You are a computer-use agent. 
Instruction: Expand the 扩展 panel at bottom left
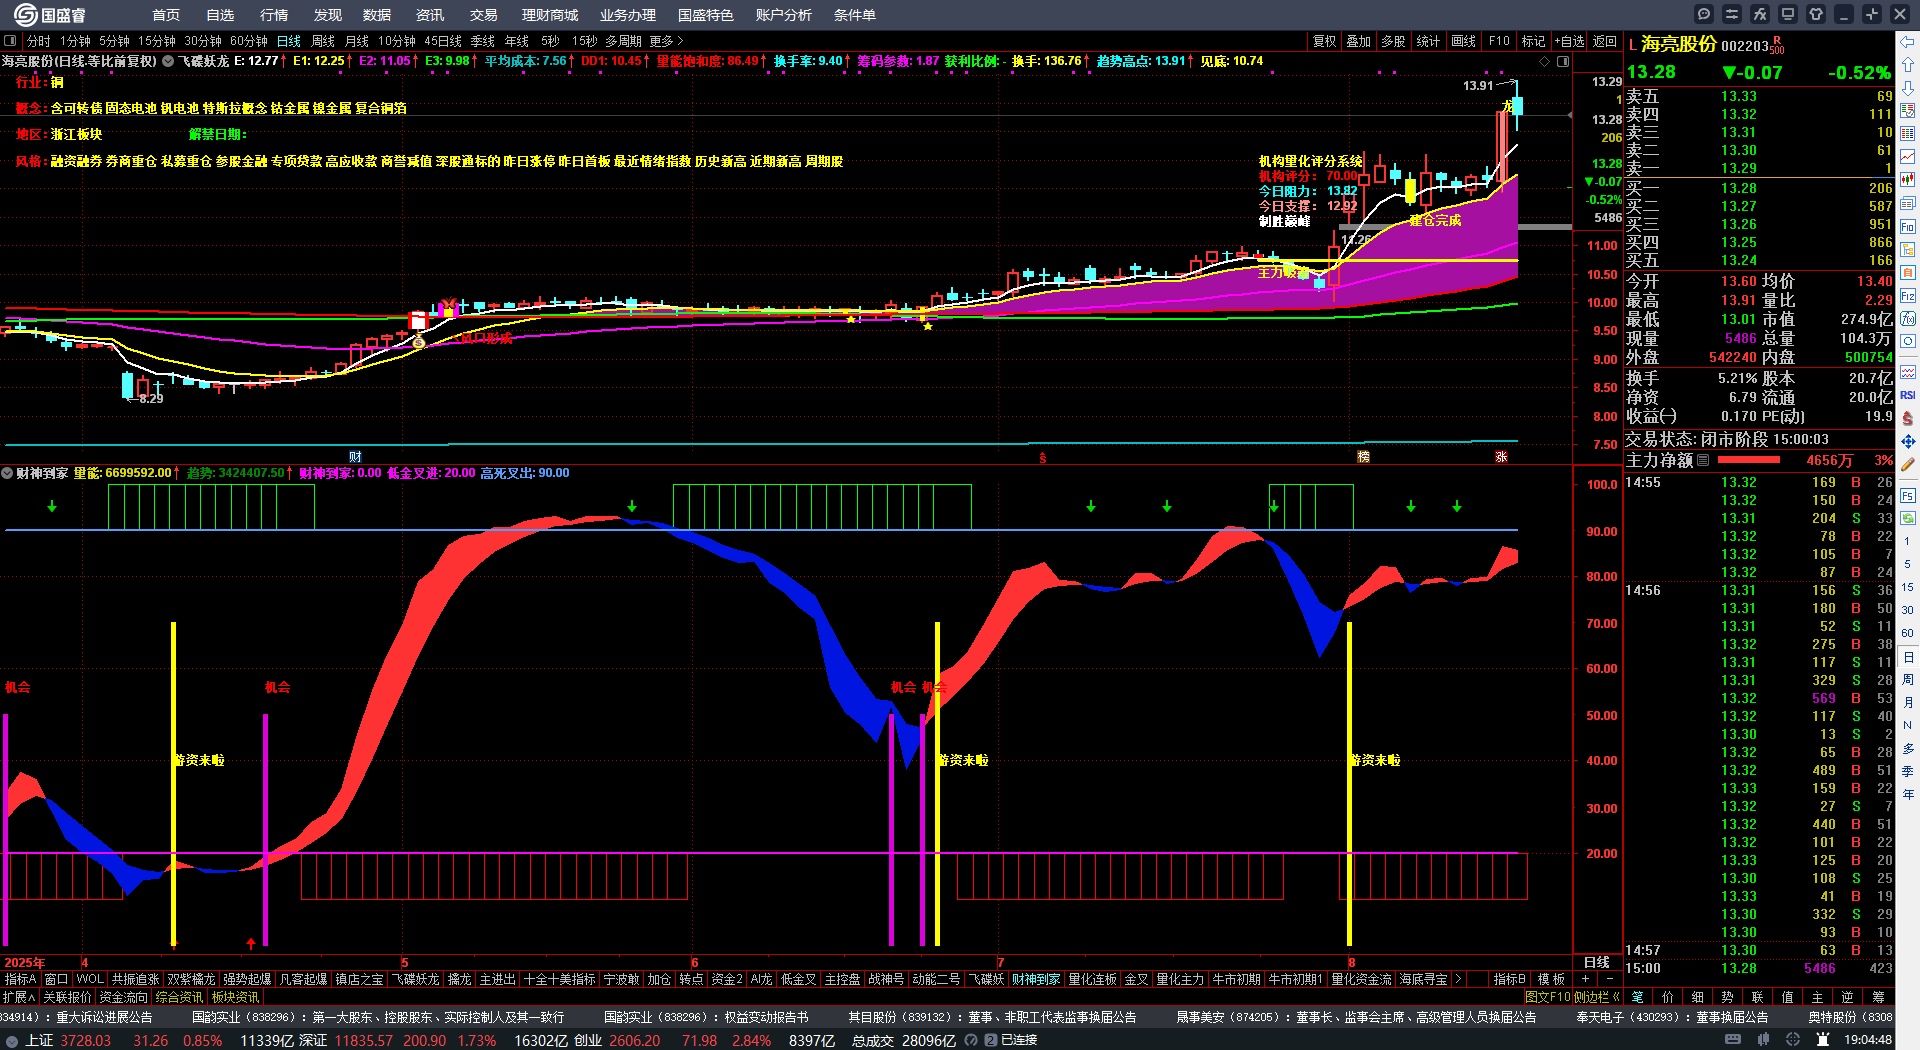click(x=19, y=997)
